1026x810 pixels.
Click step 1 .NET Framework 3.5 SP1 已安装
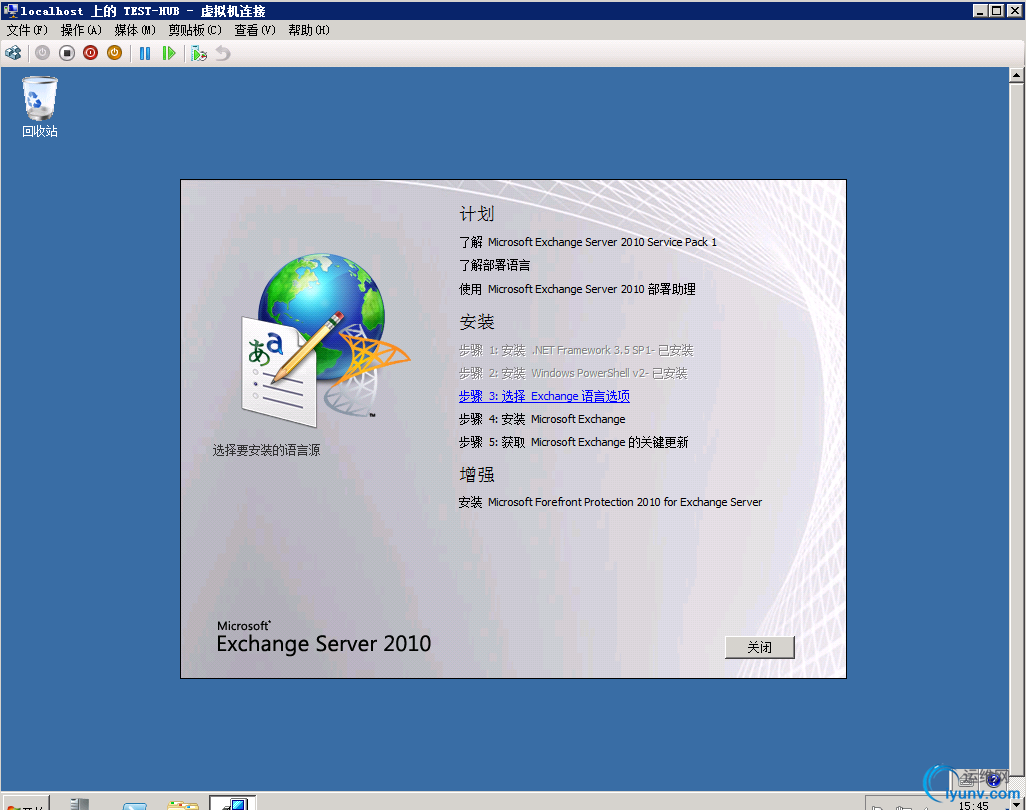[x=576, y=350]
